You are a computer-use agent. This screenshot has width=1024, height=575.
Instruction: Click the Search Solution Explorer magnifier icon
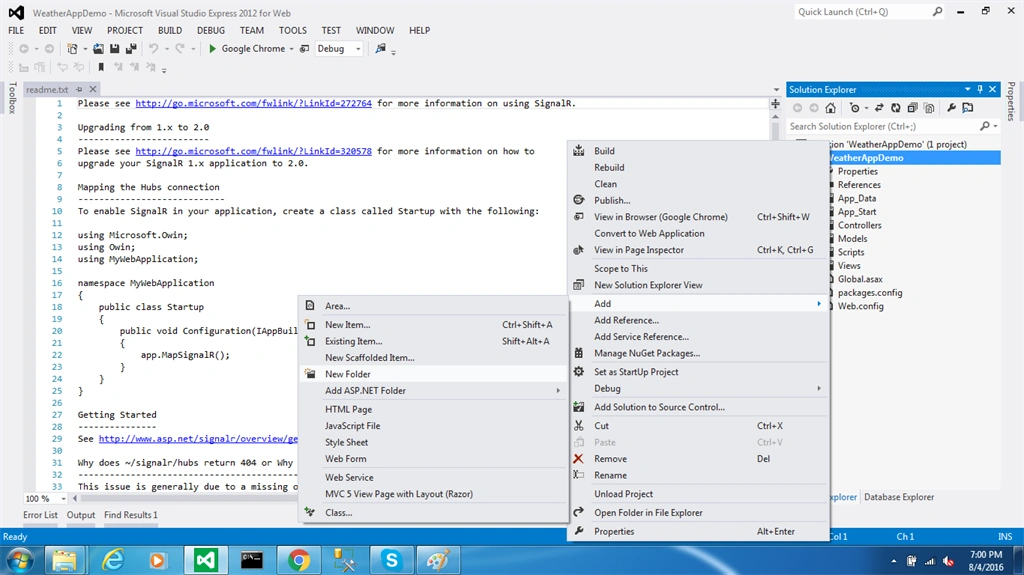[x=985, y=126]
